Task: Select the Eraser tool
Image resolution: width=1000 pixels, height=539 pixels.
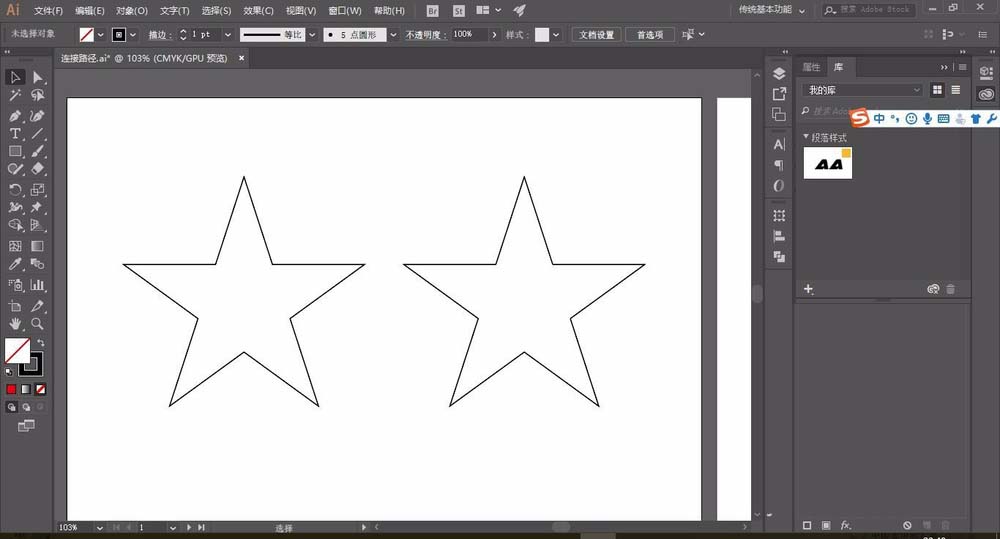Action: [38, 169]
